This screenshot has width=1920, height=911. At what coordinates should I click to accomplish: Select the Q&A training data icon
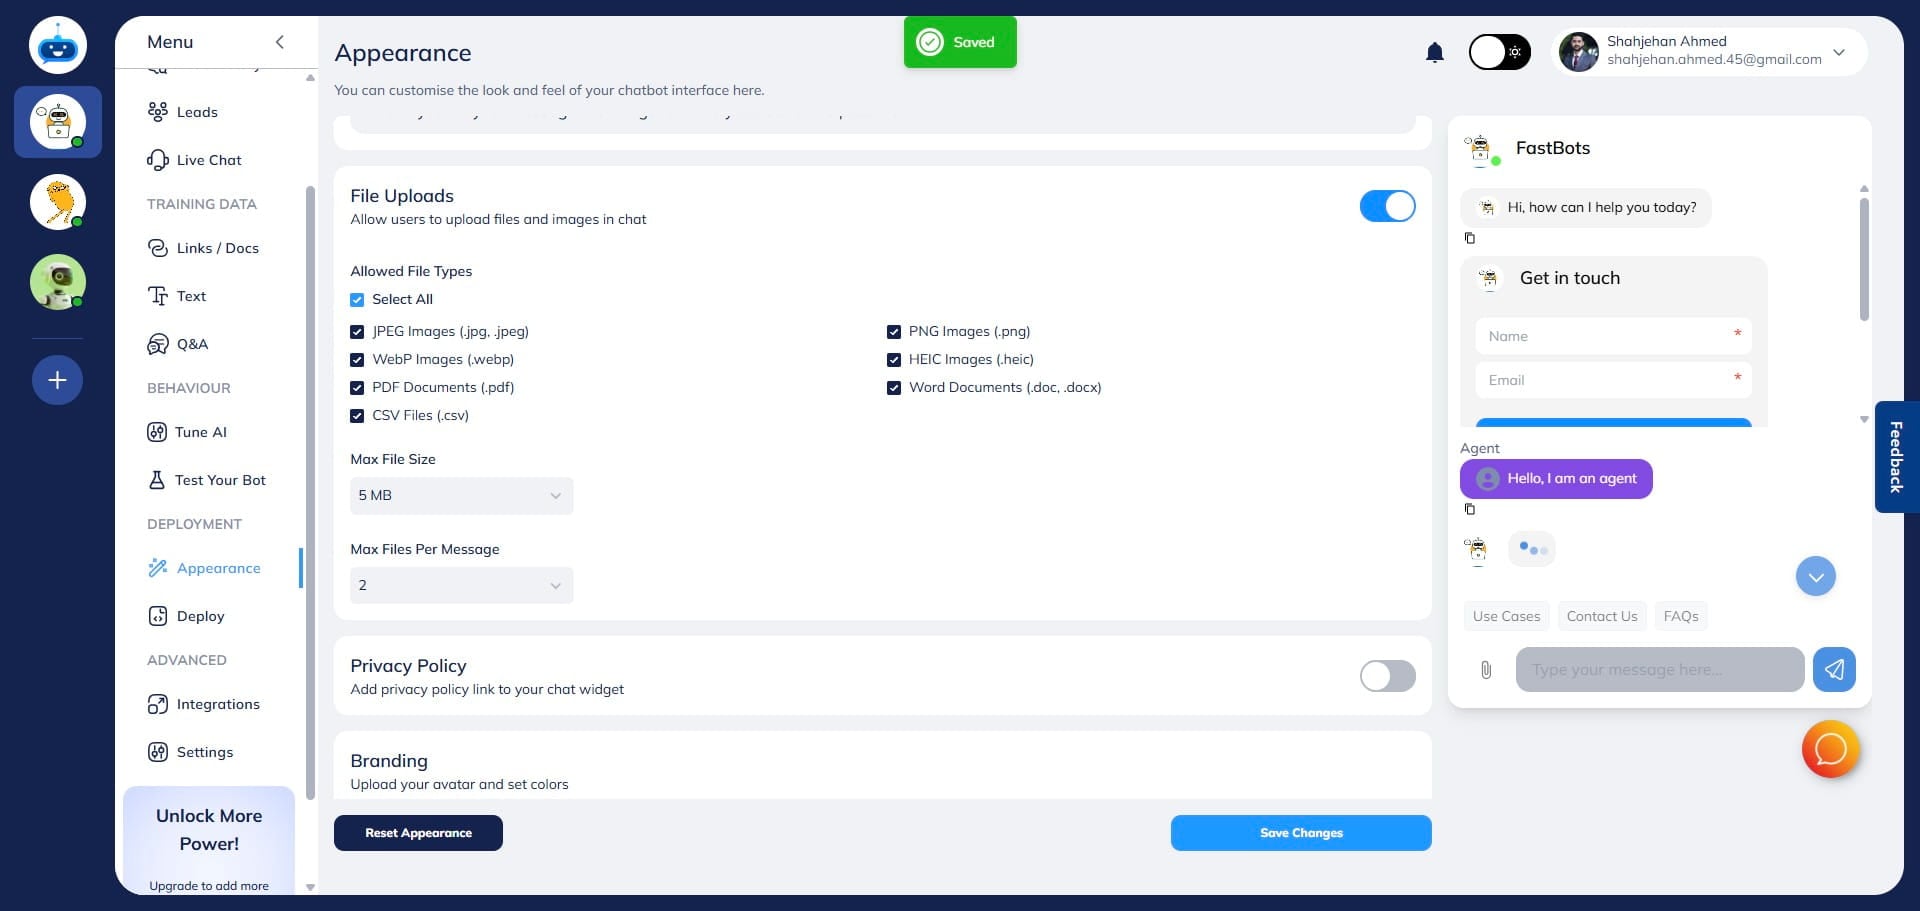tap(158, 344)
